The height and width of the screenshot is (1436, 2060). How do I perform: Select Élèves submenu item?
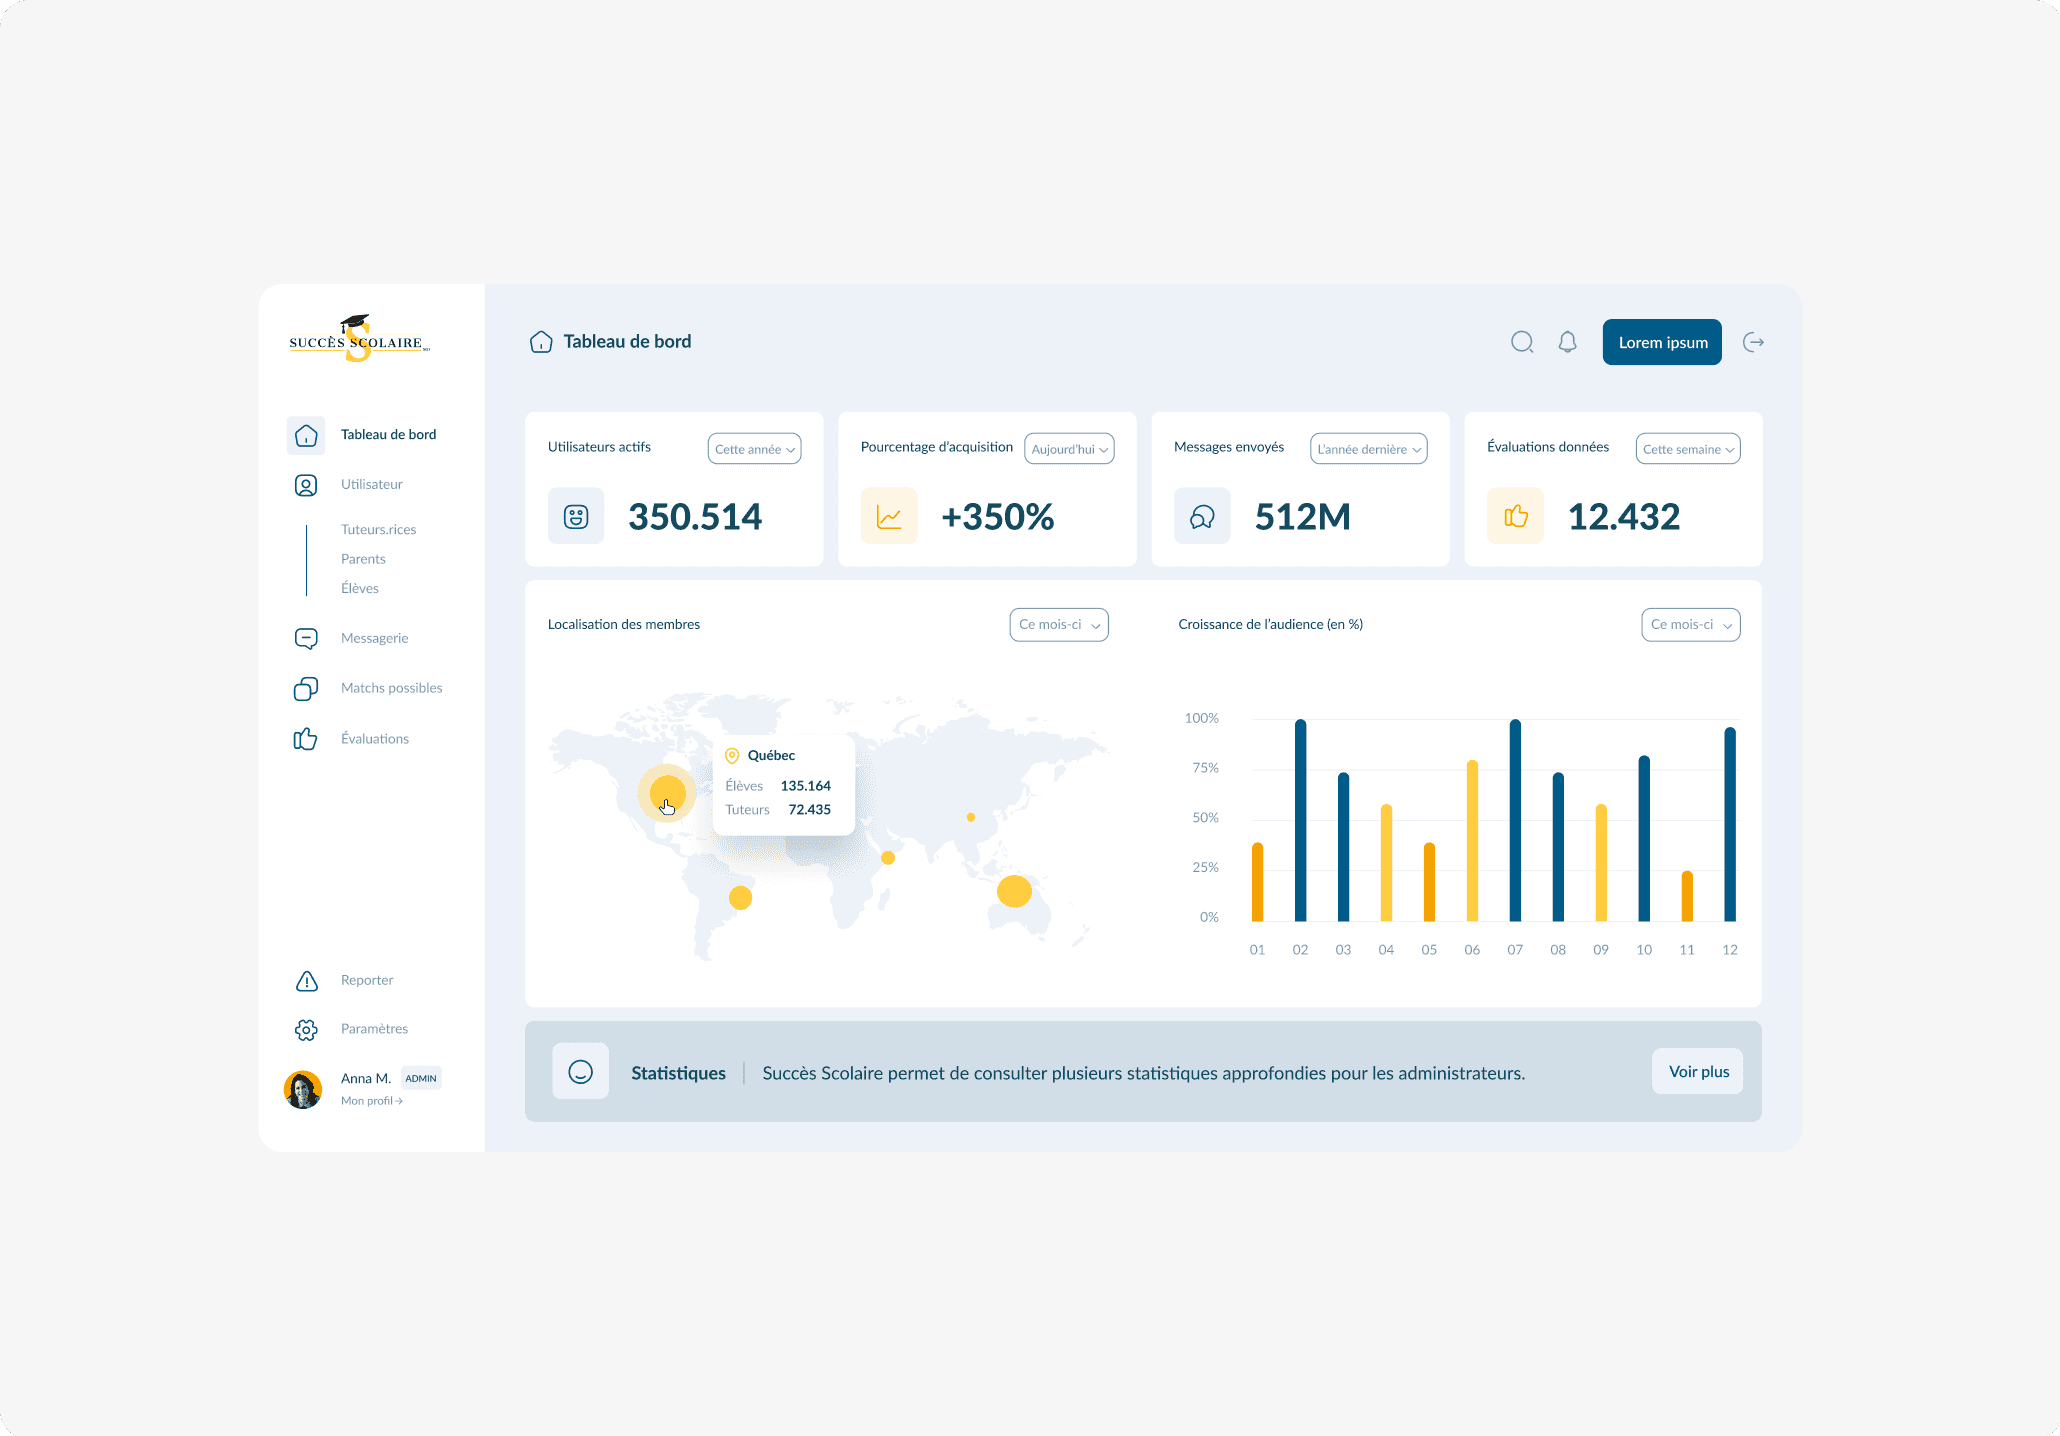coord(359,588)
